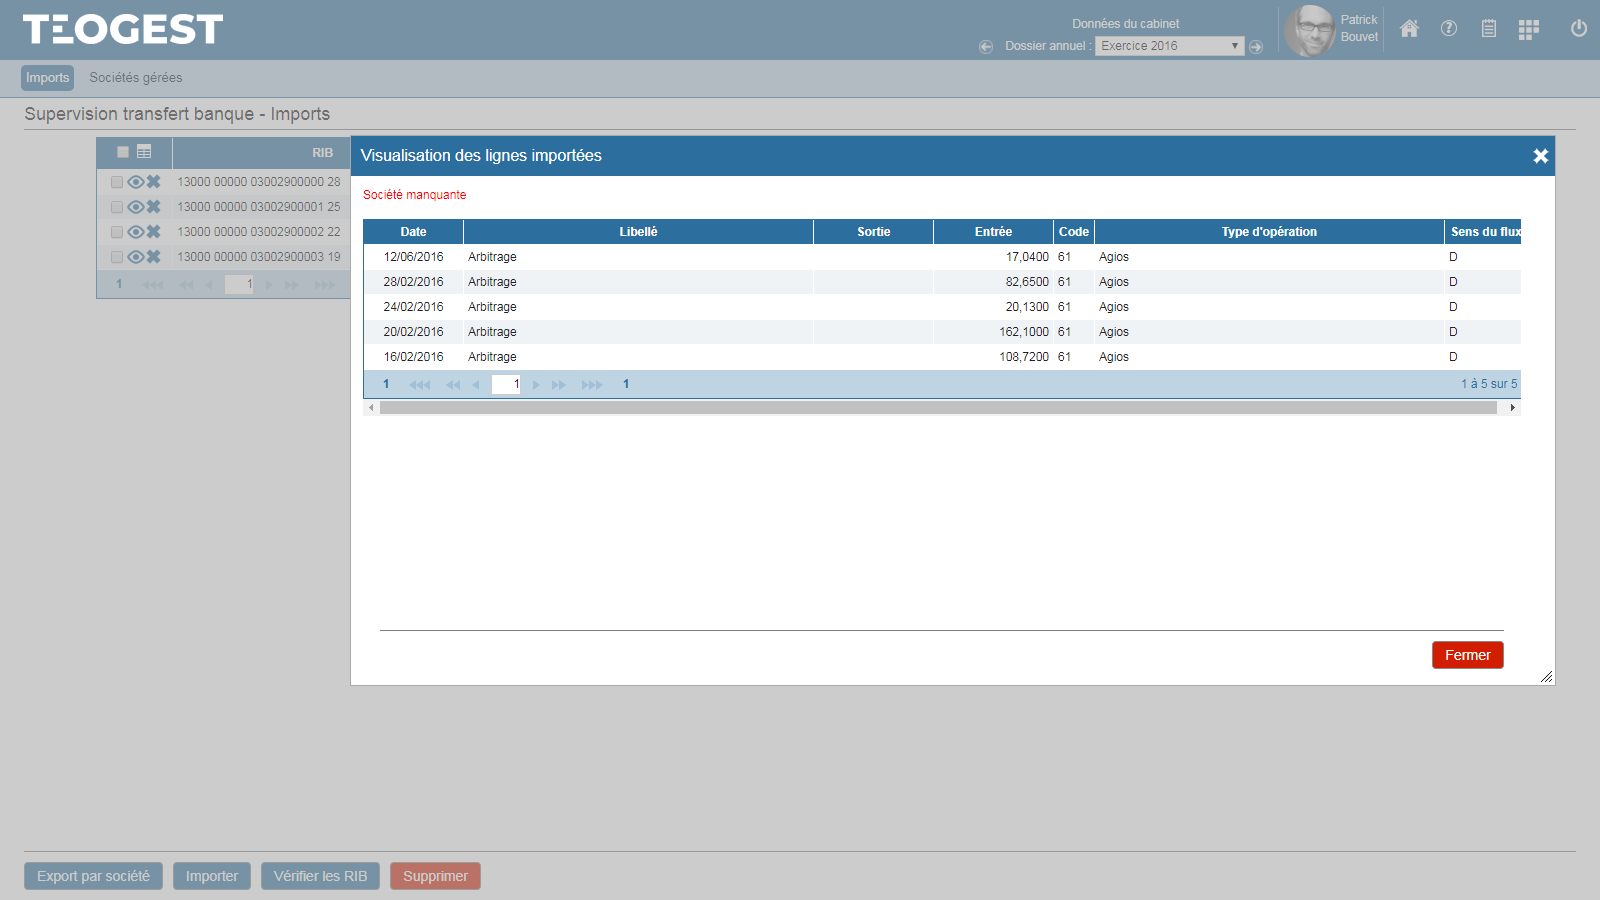Viewport: 1600px width, 900px height.
Task: Click the page number field in the dialog pager
Action: 506,384
